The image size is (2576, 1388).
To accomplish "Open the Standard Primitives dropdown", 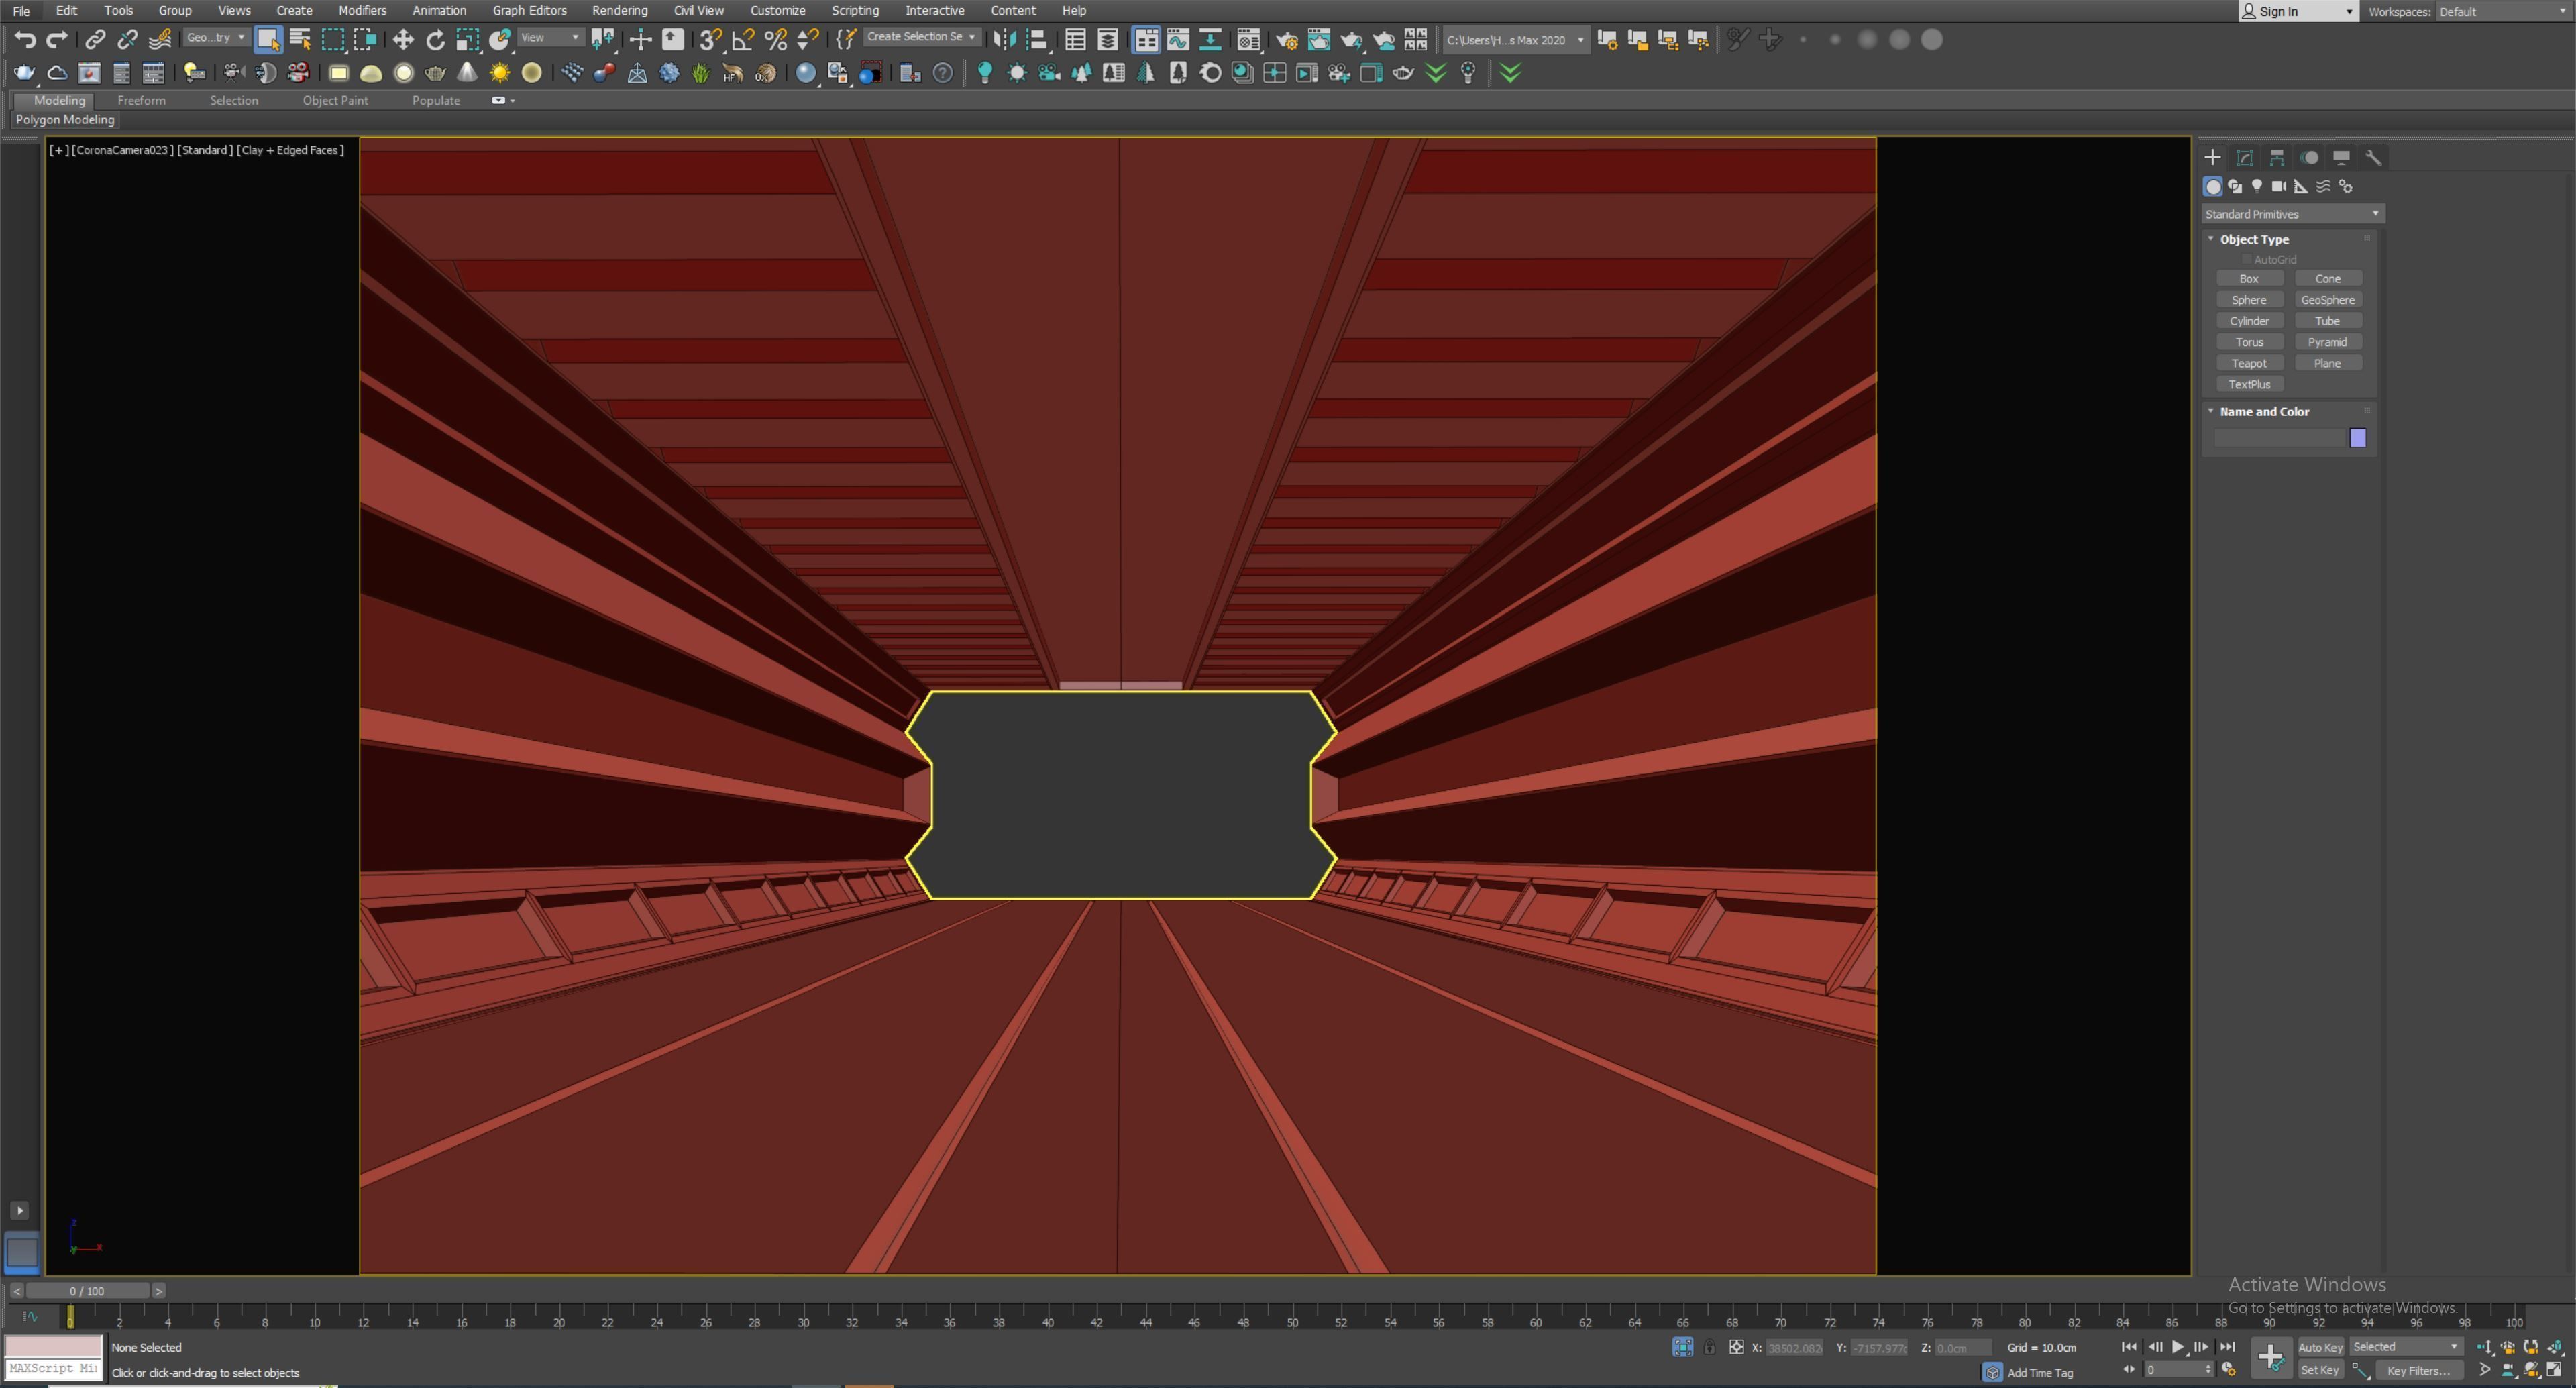I will click(x=2292, y=214).
